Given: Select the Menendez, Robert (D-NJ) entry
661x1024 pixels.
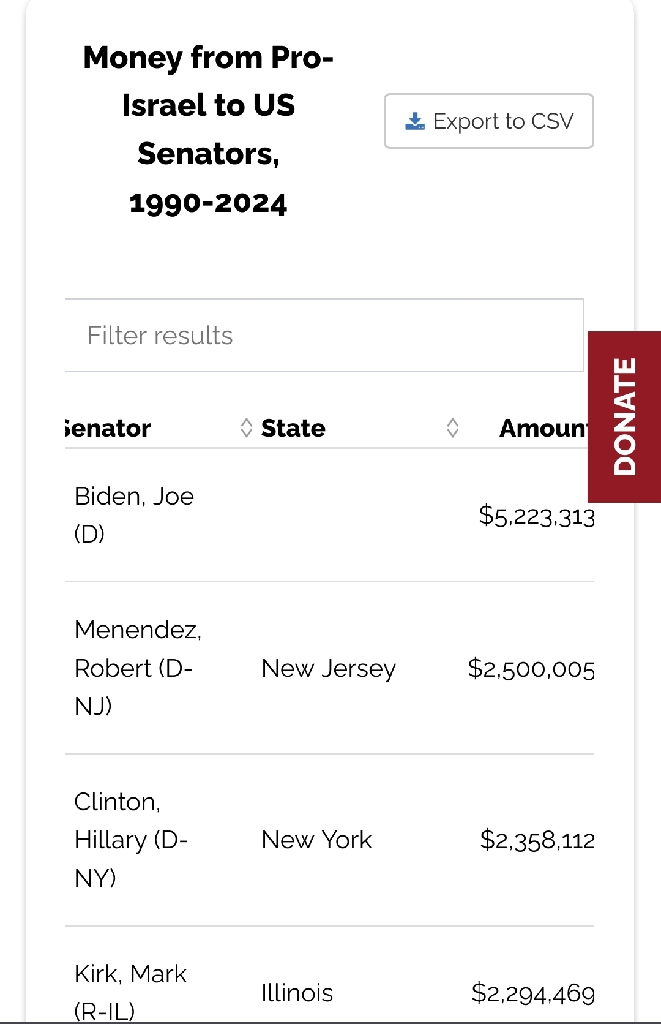Looking at the screenshot, I should tap(138, 668).
